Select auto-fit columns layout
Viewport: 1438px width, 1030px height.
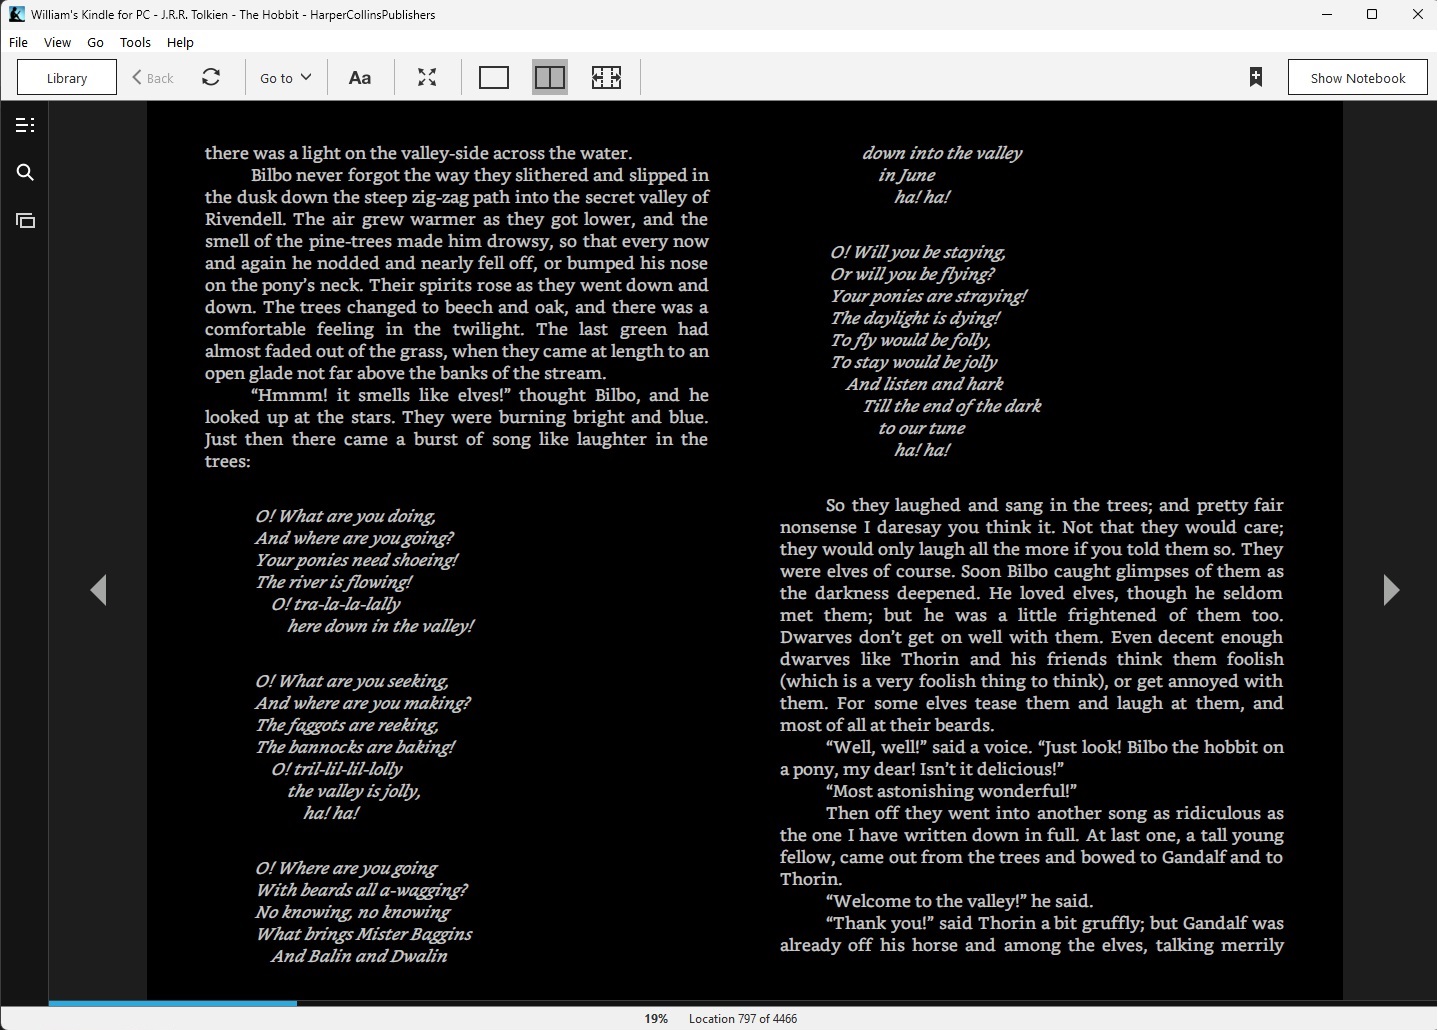click(606, 77)
